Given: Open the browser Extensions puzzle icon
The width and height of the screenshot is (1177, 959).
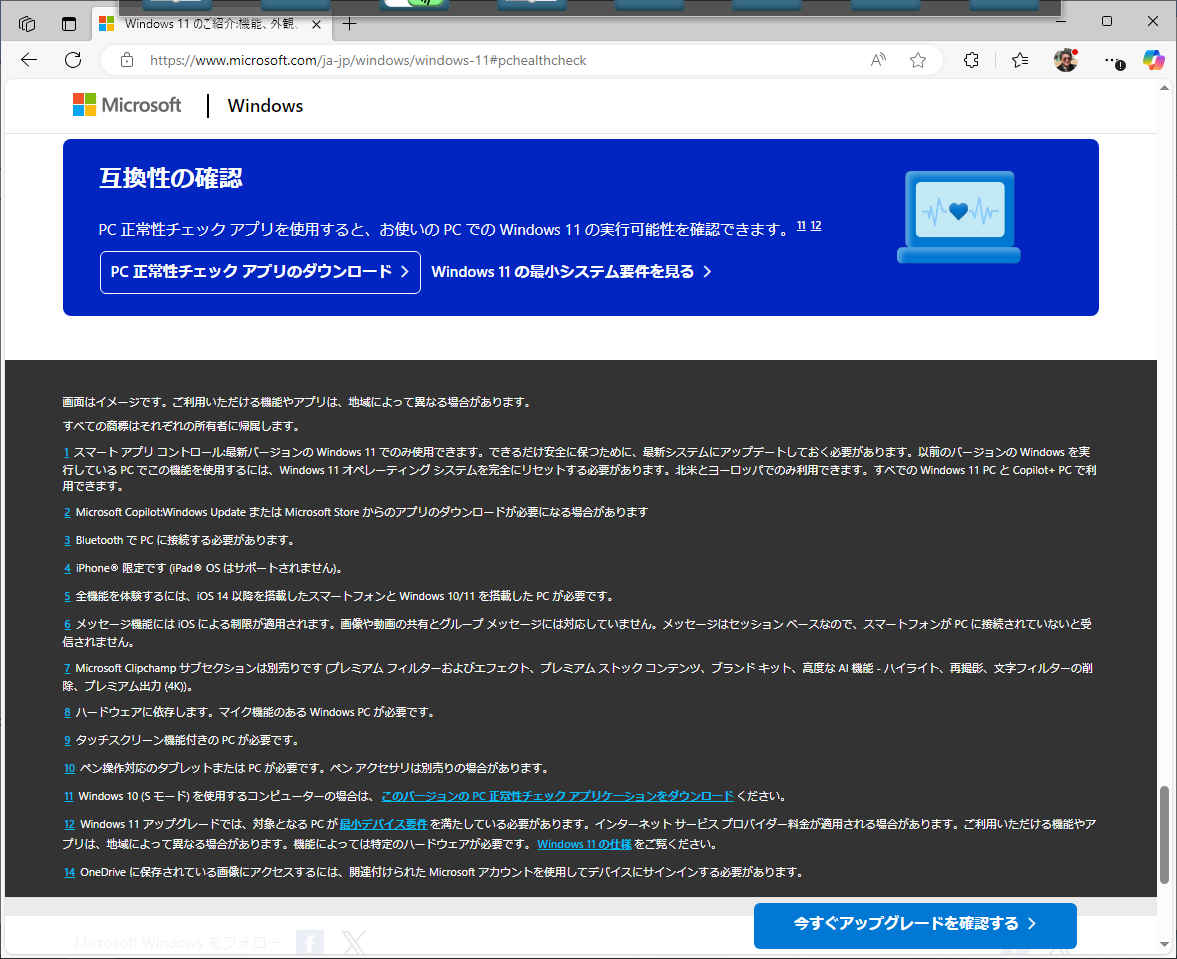Looking at the screenshot, I should 971,60.
